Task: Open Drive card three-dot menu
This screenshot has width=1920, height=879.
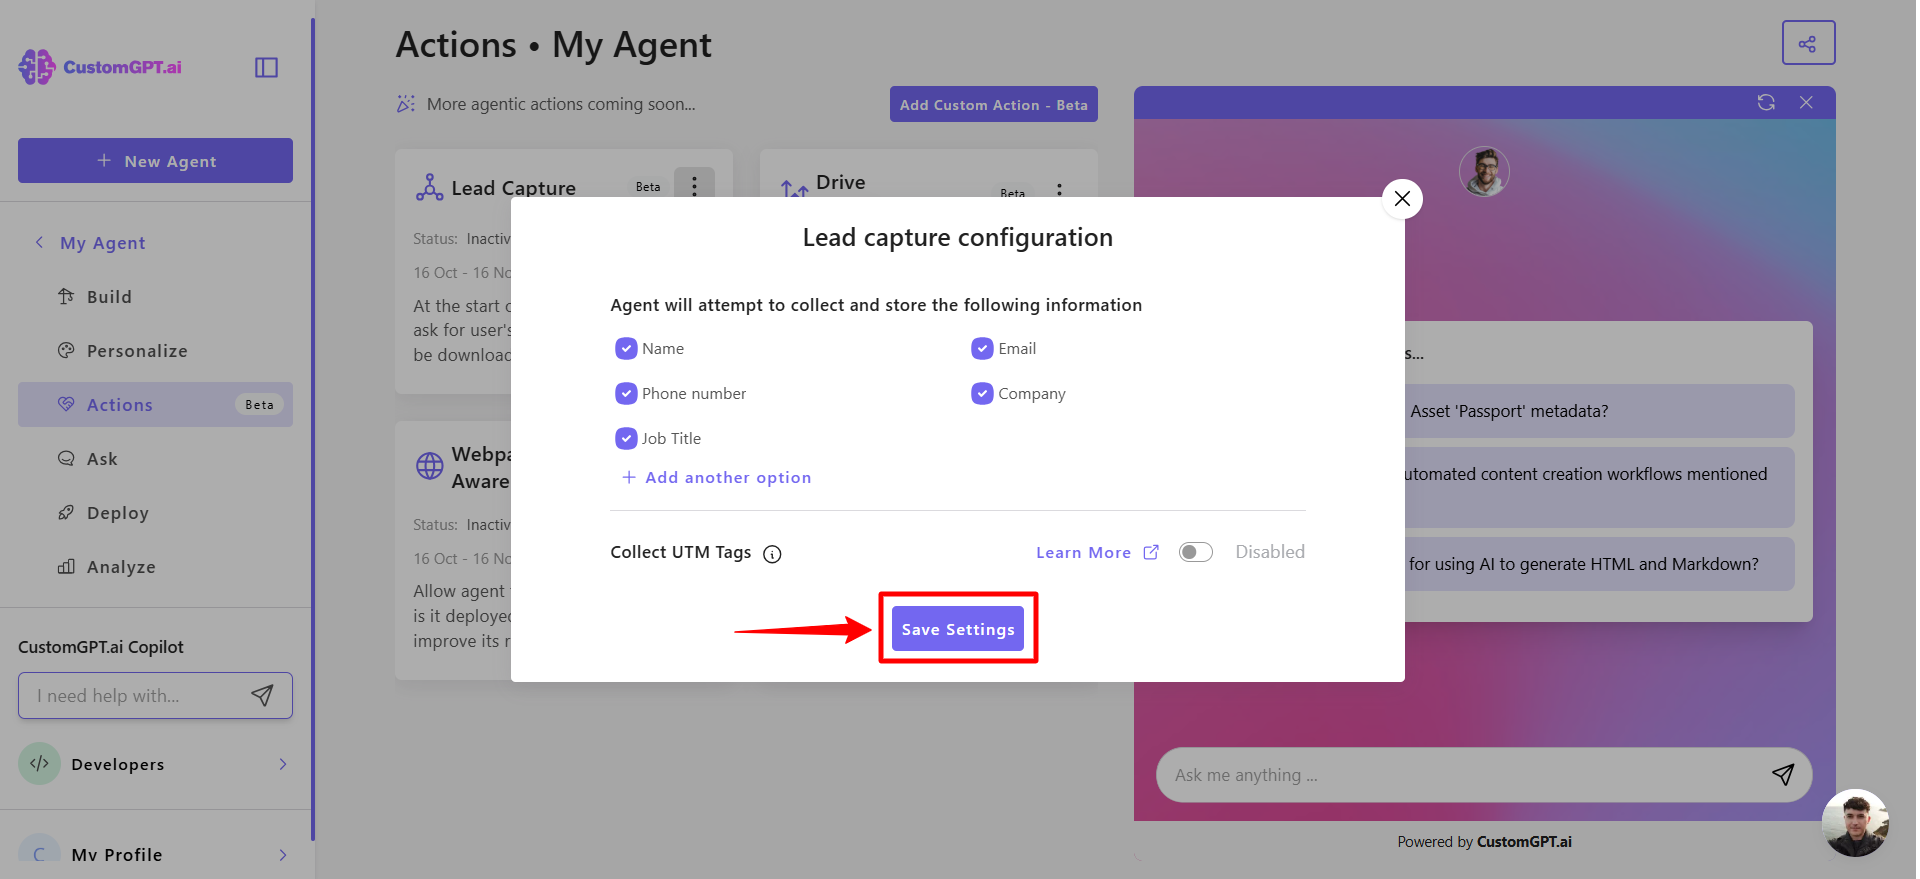Action: 1059,189
